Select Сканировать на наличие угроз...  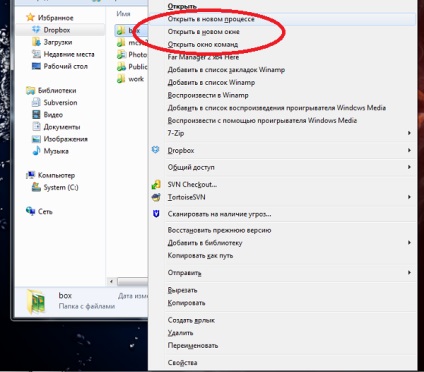283,214
